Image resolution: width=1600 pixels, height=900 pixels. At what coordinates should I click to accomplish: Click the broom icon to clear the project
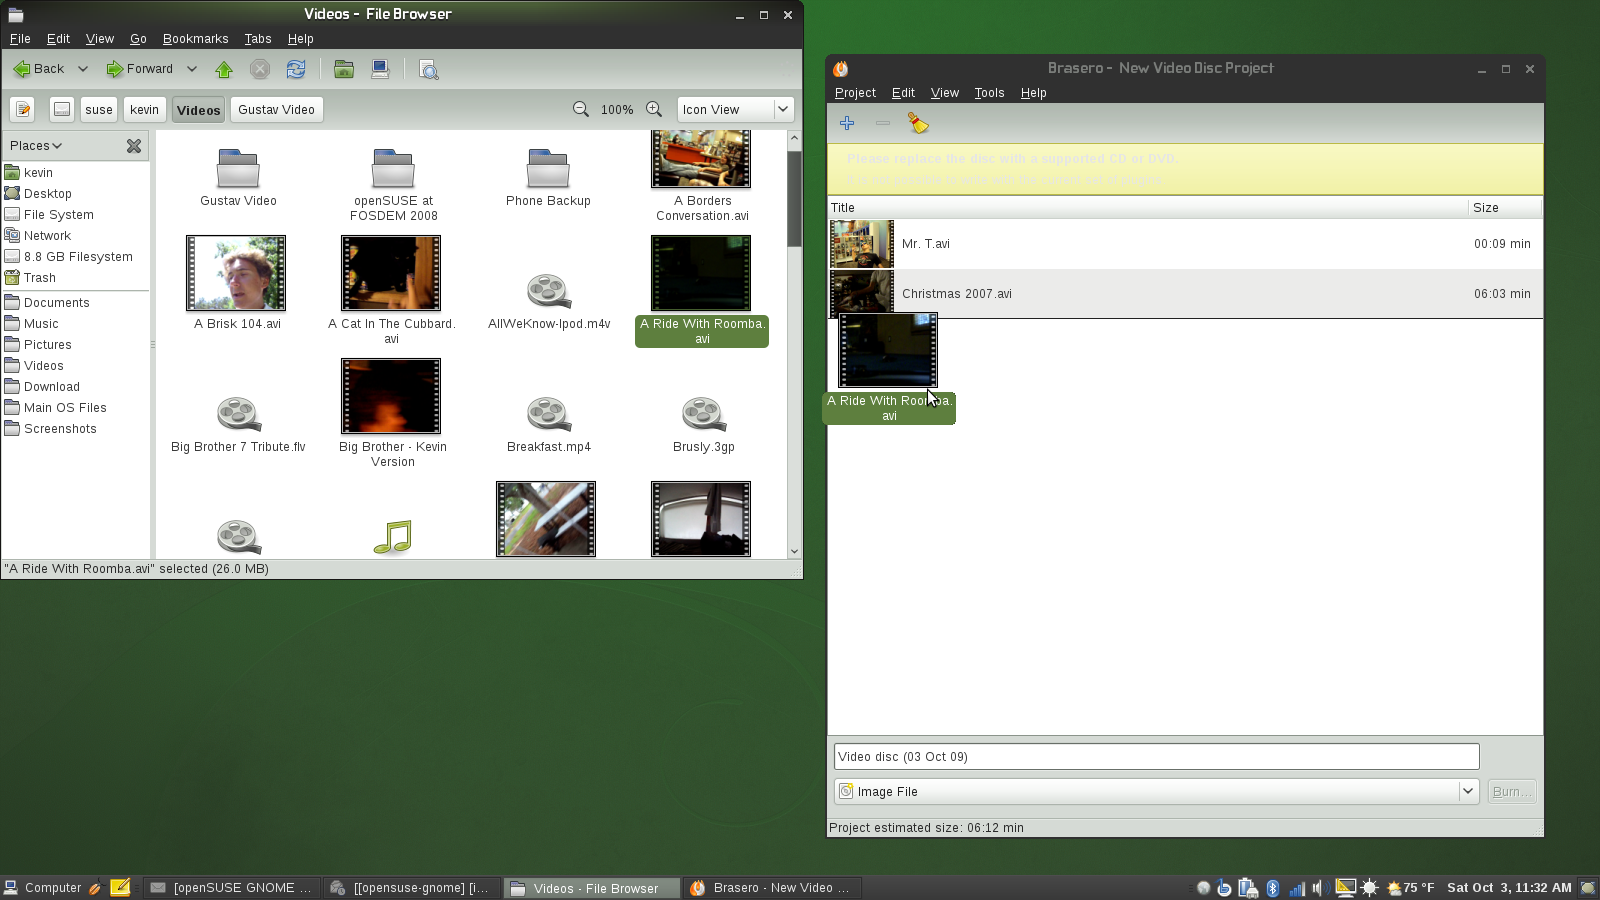pyautogui.click(x=918, y=123)
